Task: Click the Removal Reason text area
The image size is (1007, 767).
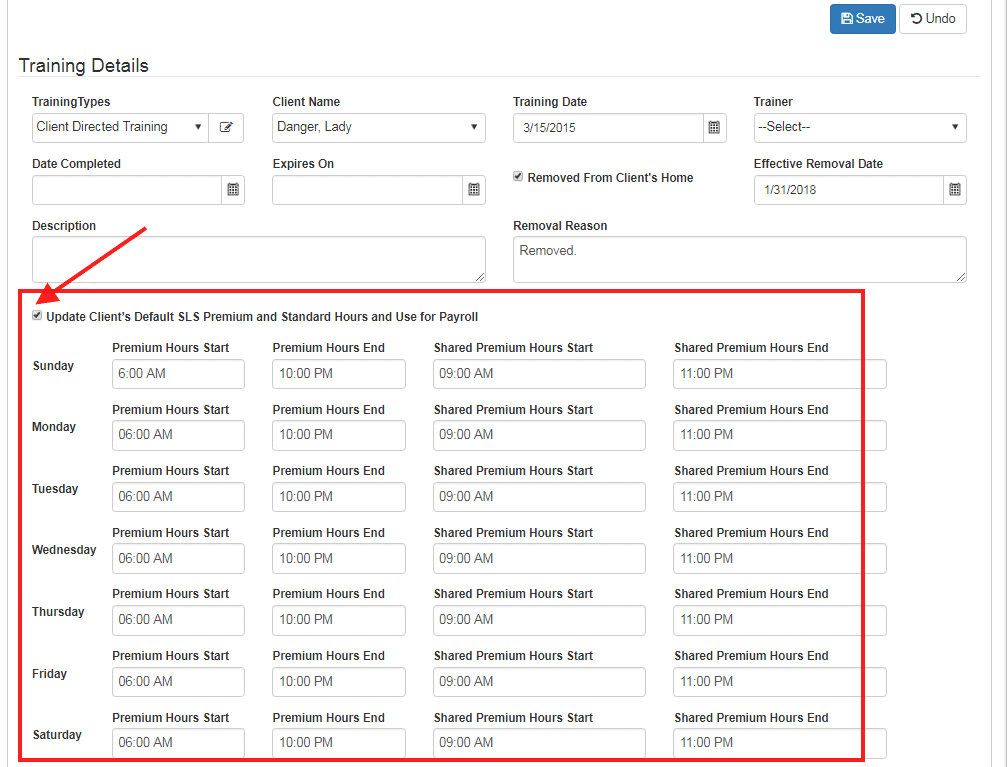Action: (739, 259)
